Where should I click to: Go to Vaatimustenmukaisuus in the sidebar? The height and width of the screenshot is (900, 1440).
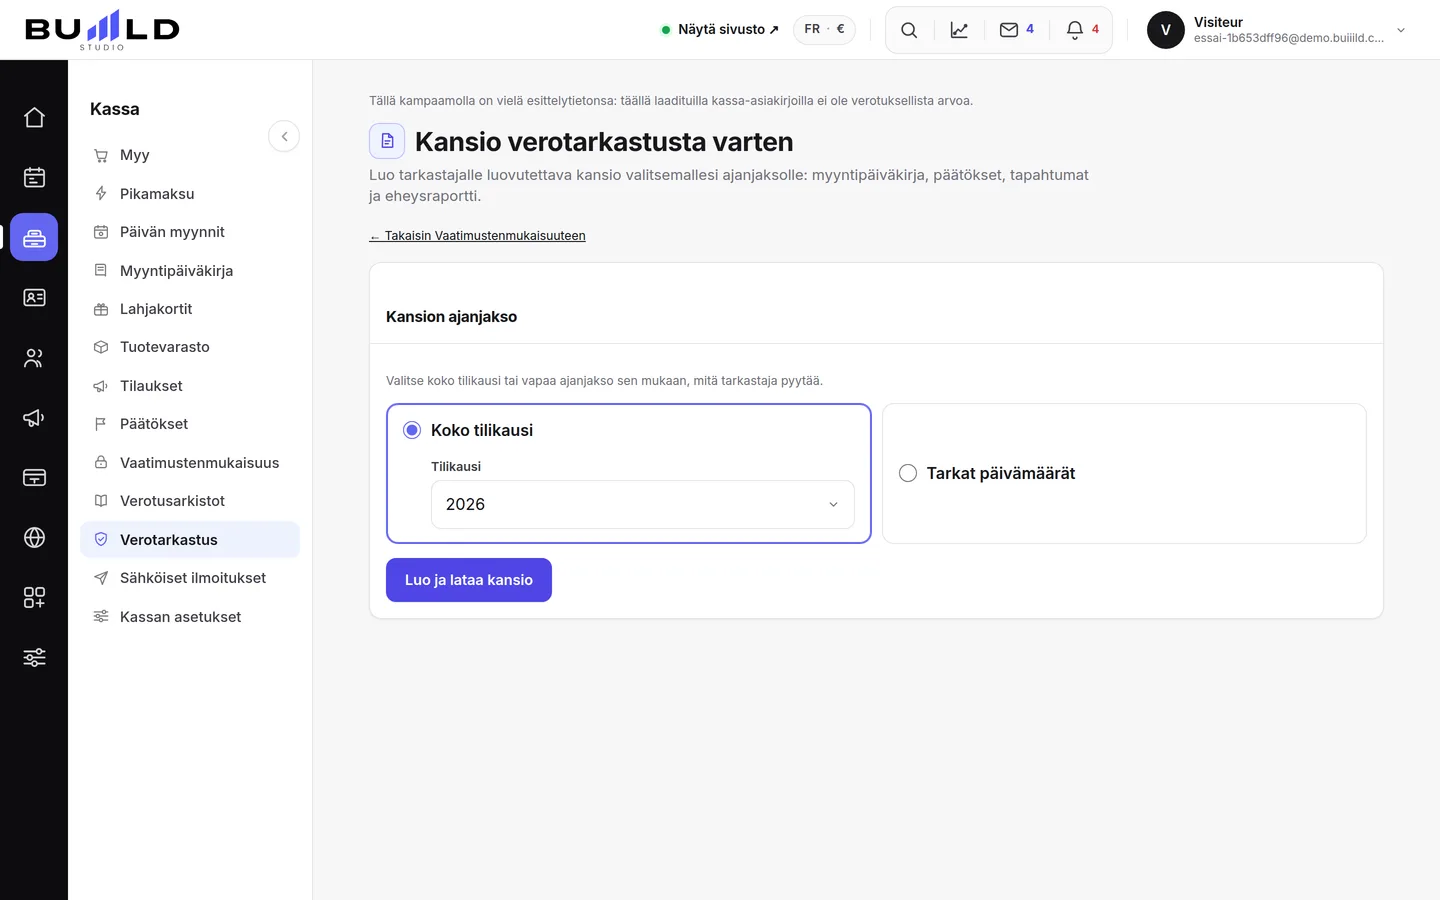(x=190, y=463)
